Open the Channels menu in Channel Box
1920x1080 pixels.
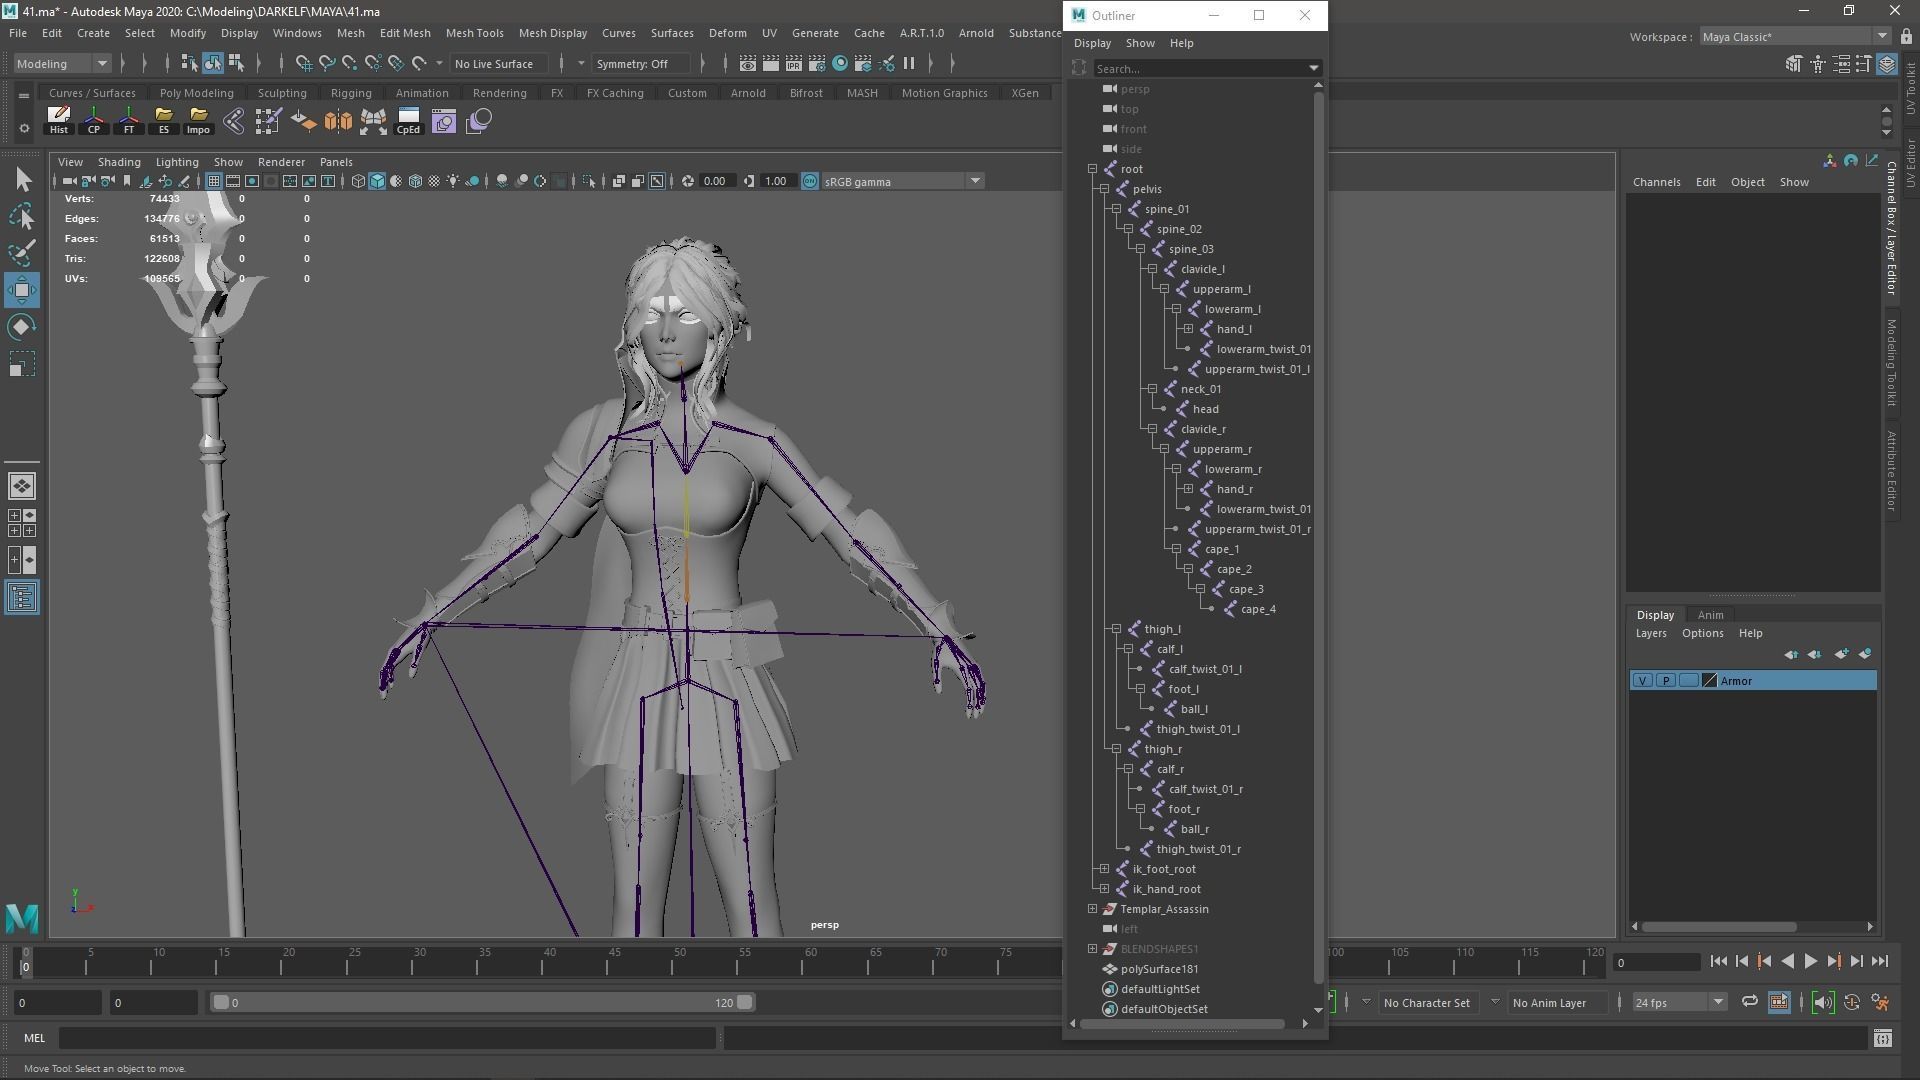click(1656, 182)
